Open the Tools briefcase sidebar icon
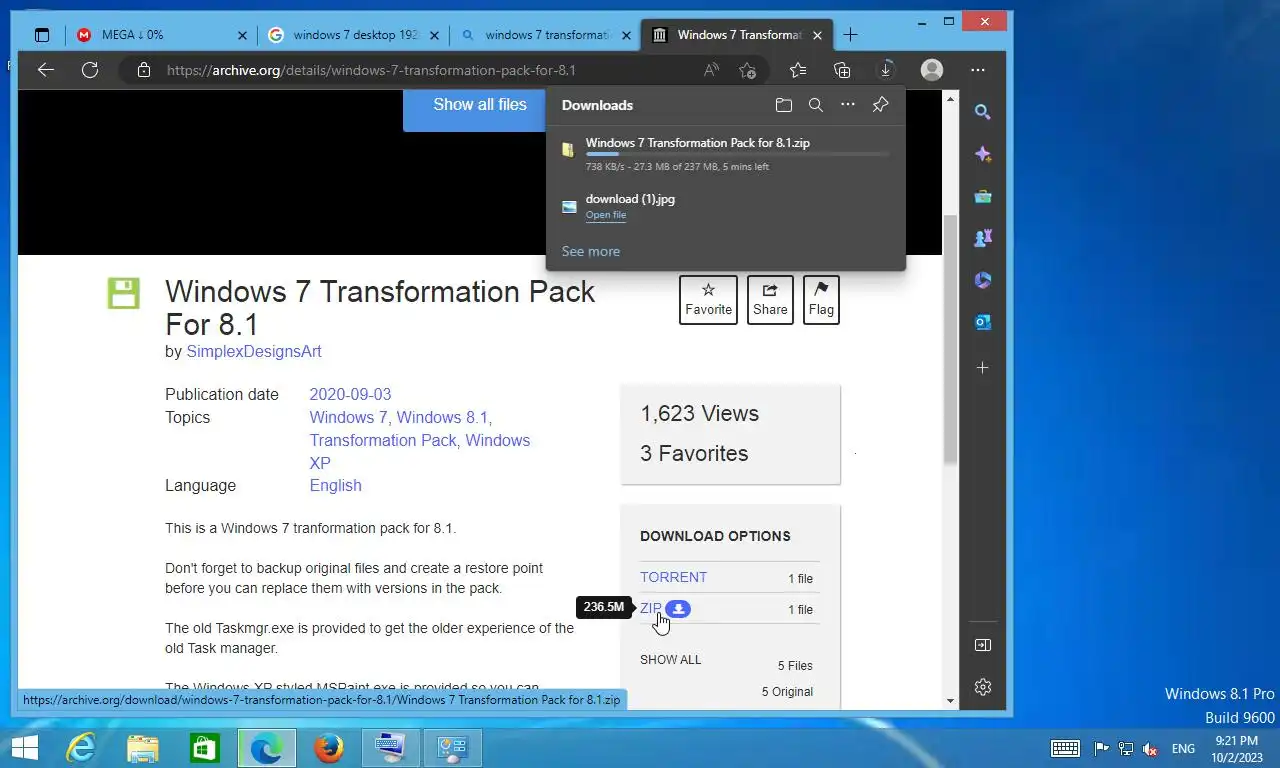Screen dimensions: 1280x768 (983, 196)
